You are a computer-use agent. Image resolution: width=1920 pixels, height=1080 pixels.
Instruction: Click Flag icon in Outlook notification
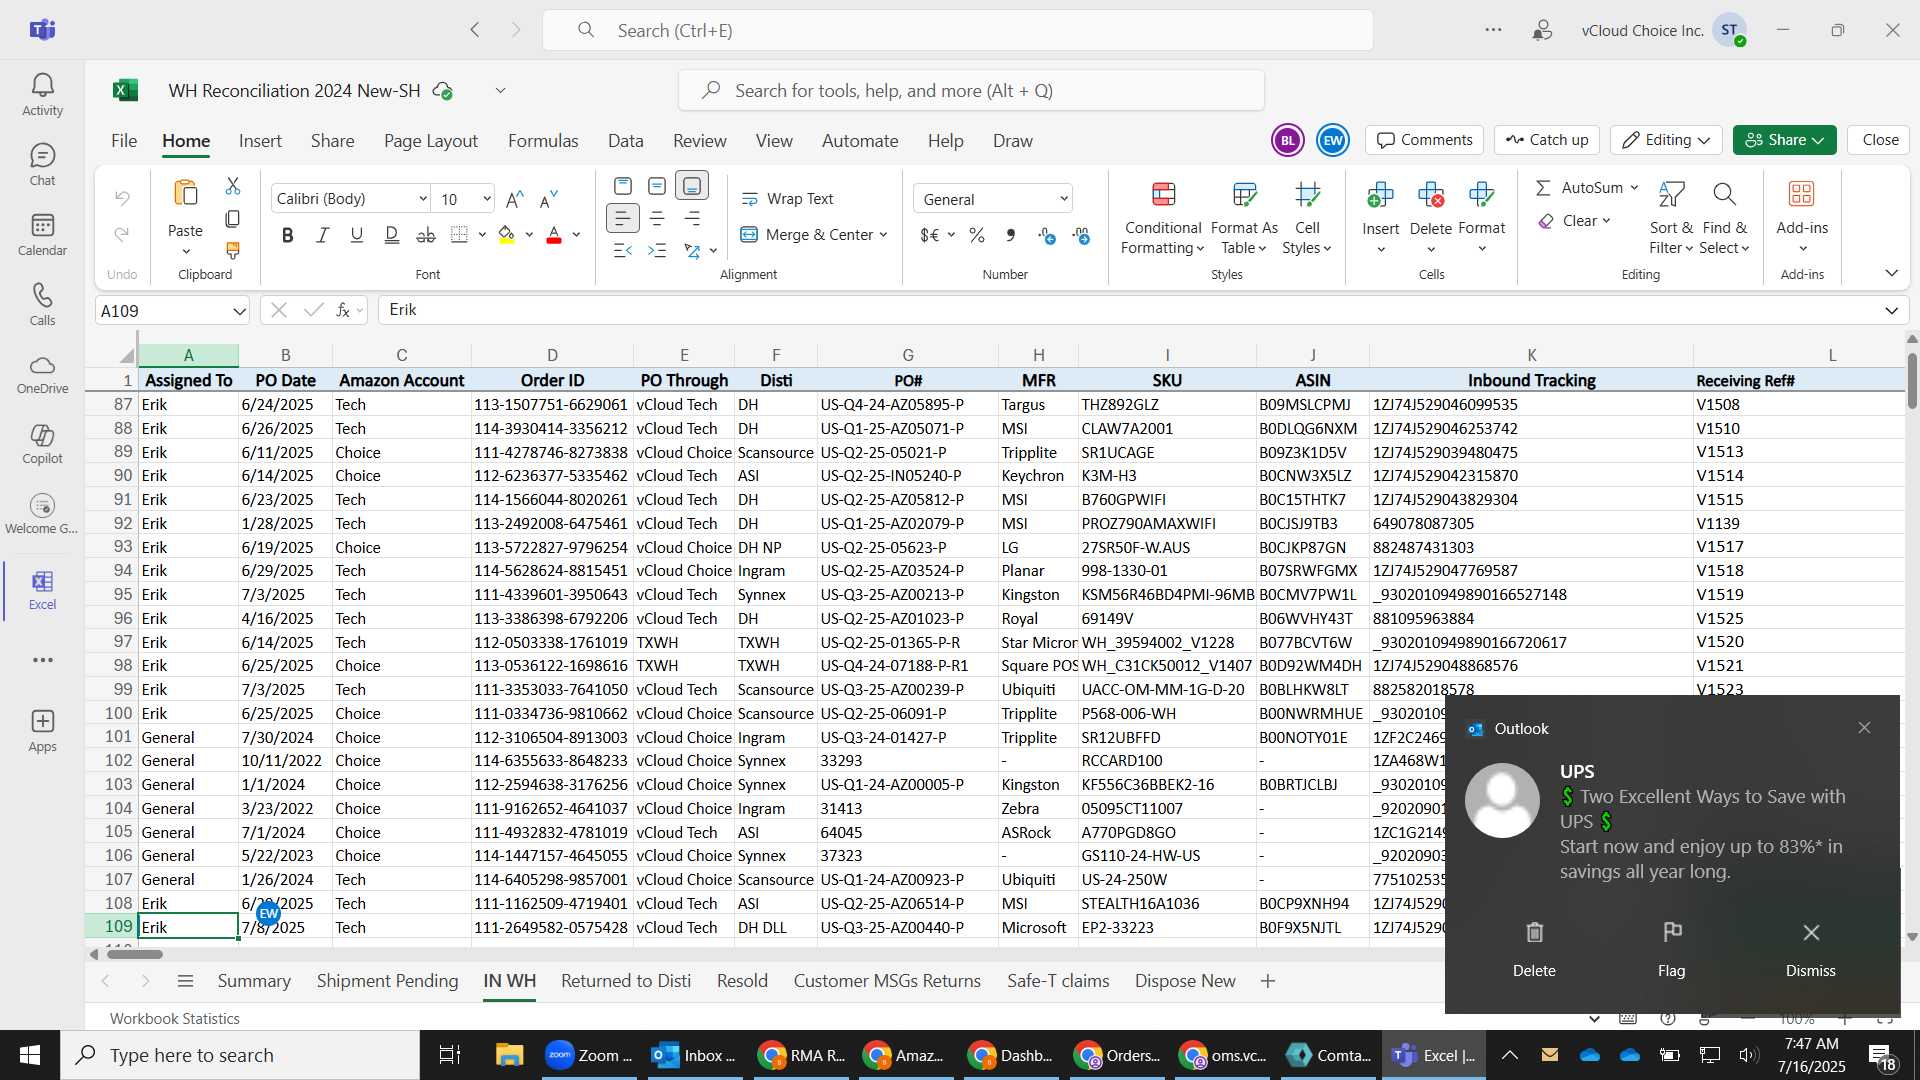coord(1671,949)
